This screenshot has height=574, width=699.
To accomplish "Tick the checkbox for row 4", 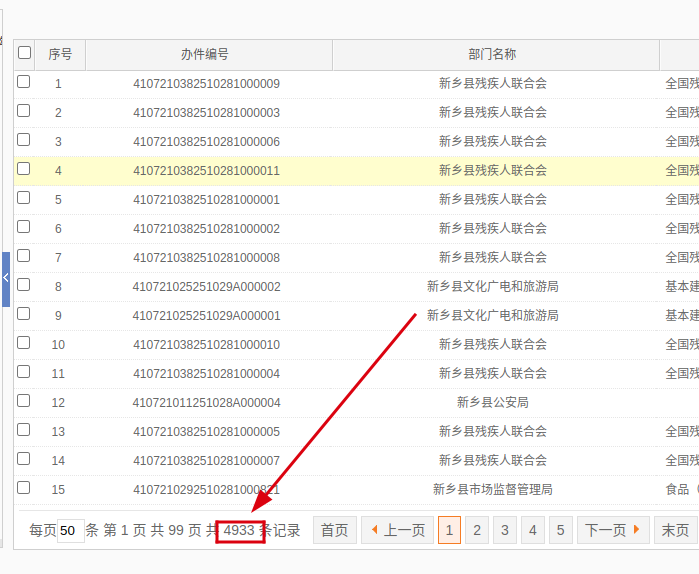I will pos(24,169).
